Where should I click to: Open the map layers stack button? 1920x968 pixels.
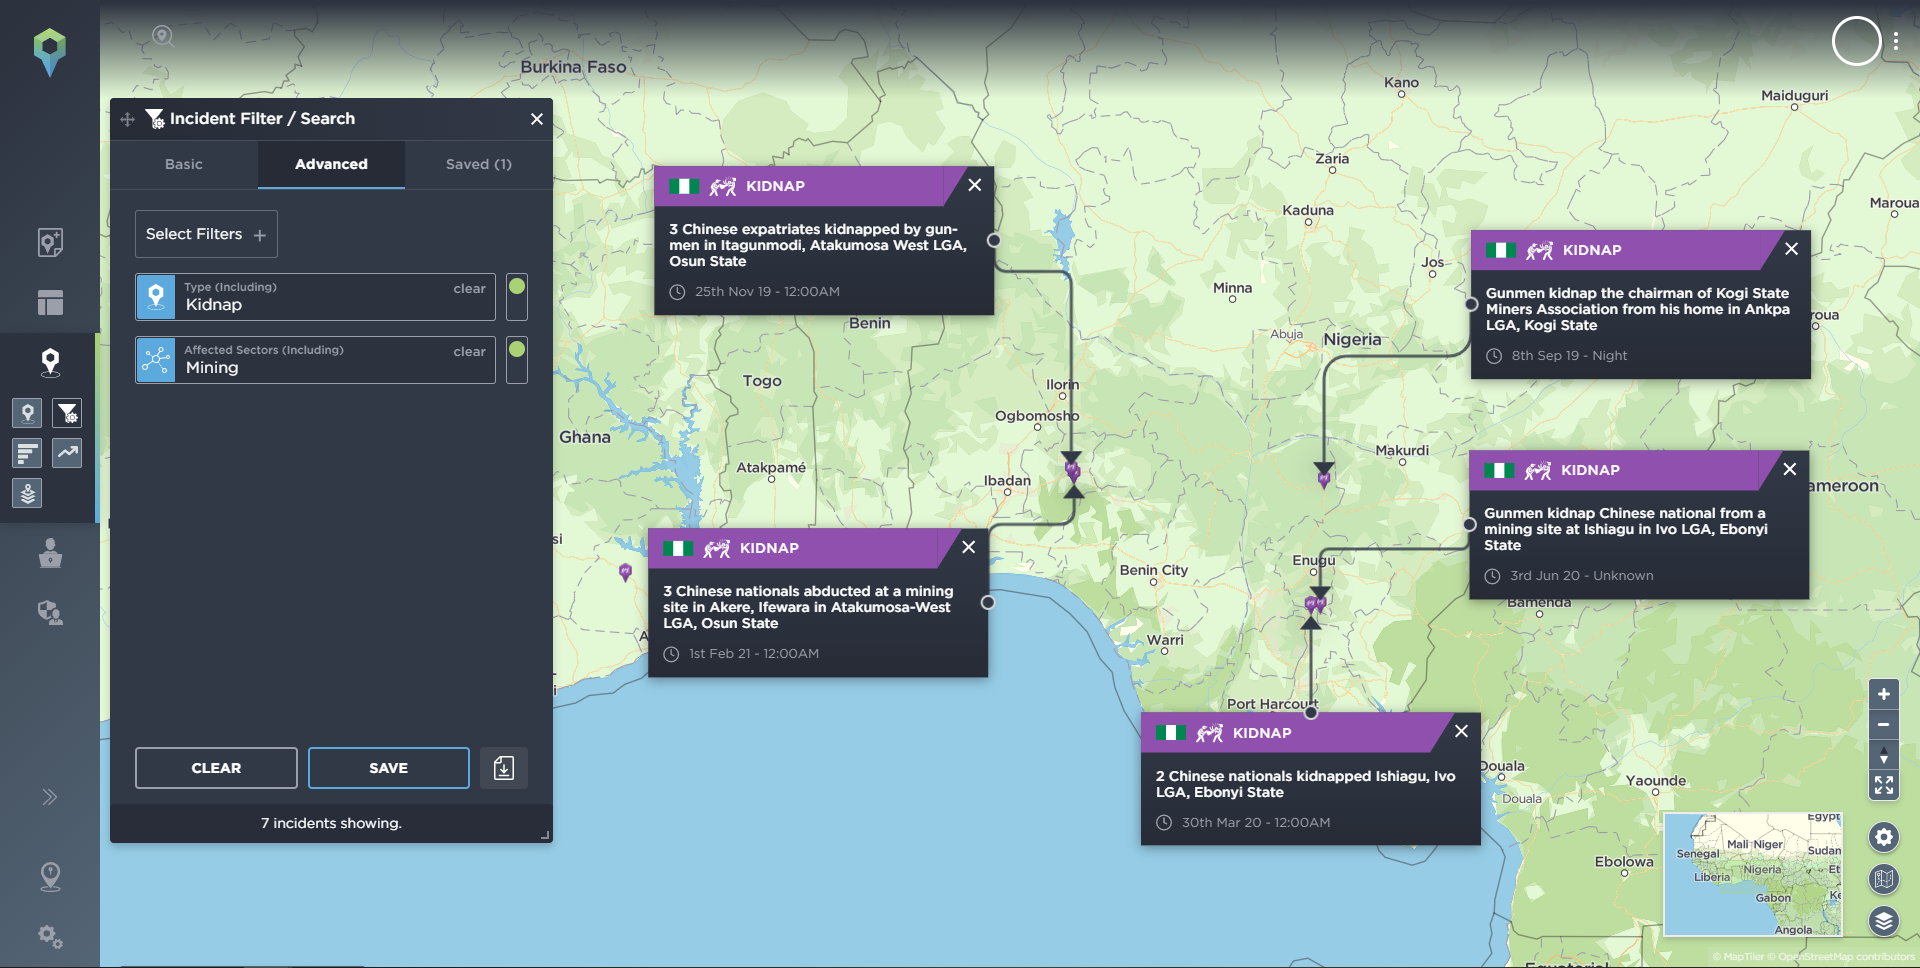click(x=1884, y=921)
